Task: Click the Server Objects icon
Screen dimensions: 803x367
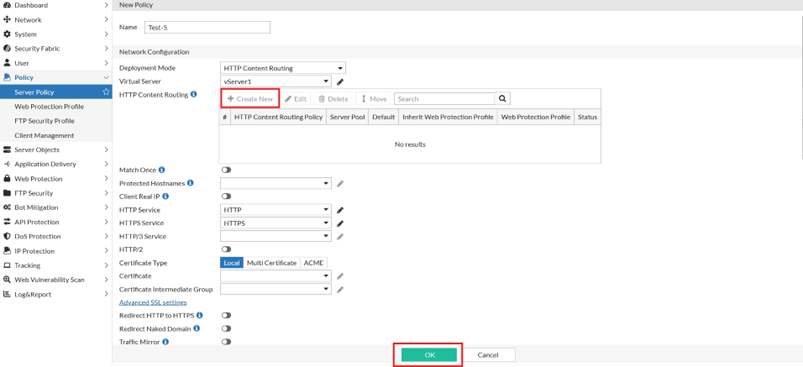Action: 7,149
